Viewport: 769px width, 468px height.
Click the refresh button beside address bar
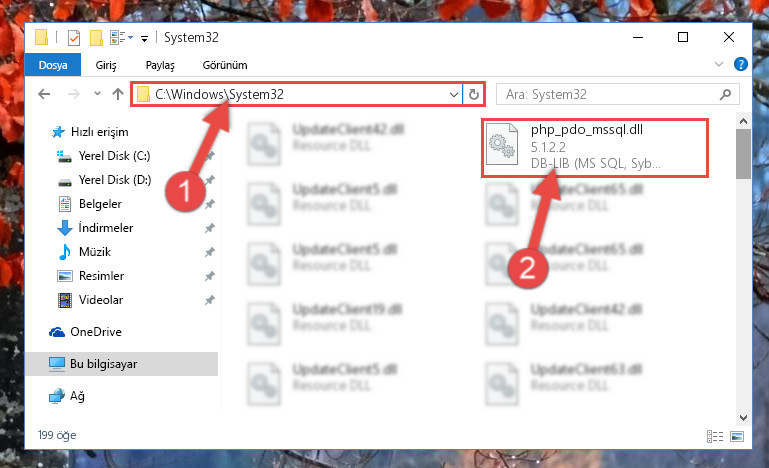(474, 94)
